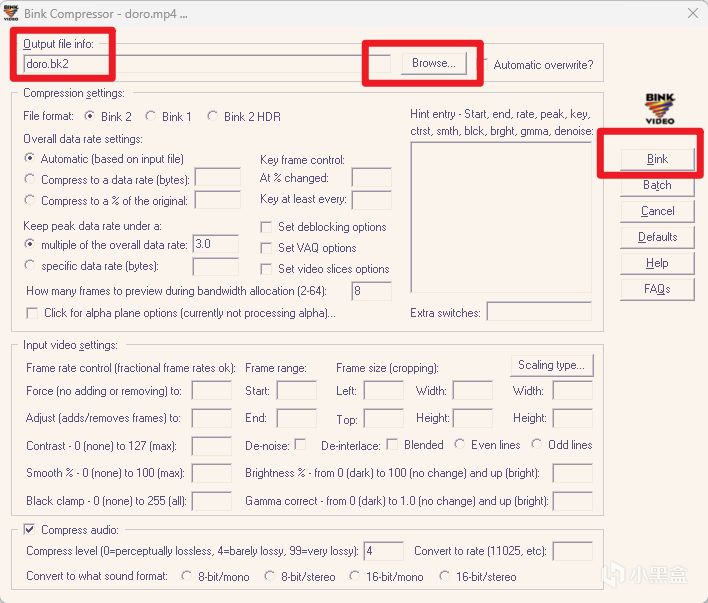708x603 pixels.
Task: Click the Cancel button
Action: 657,211
